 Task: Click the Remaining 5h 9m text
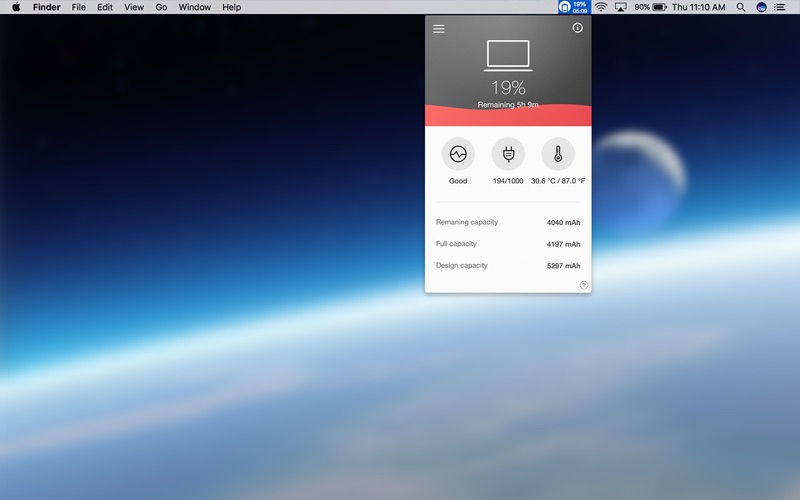pos(508,105)
